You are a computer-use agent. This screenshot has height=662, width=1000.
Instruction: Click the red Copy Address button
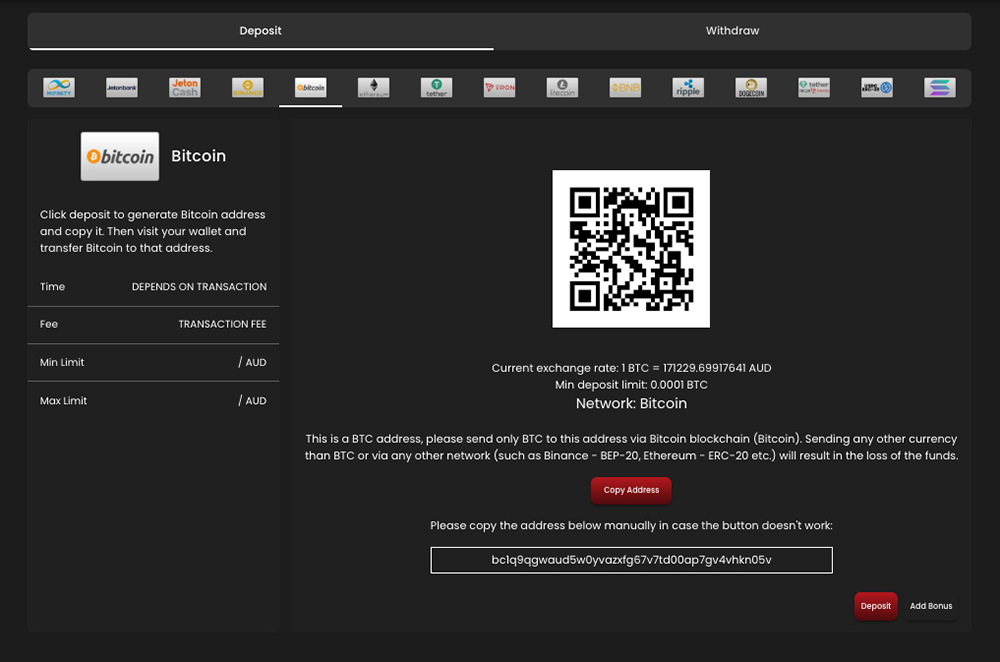point(631,490)
